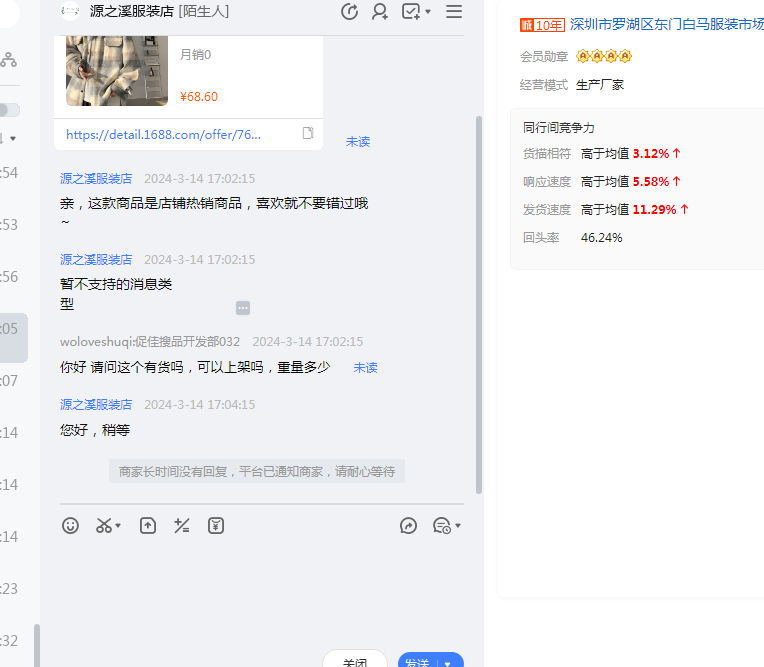The height and width of the screenshot is (667, 764).
Task: Open the emoji picker in the chat toolbar
Action: [x=70, y=525]
